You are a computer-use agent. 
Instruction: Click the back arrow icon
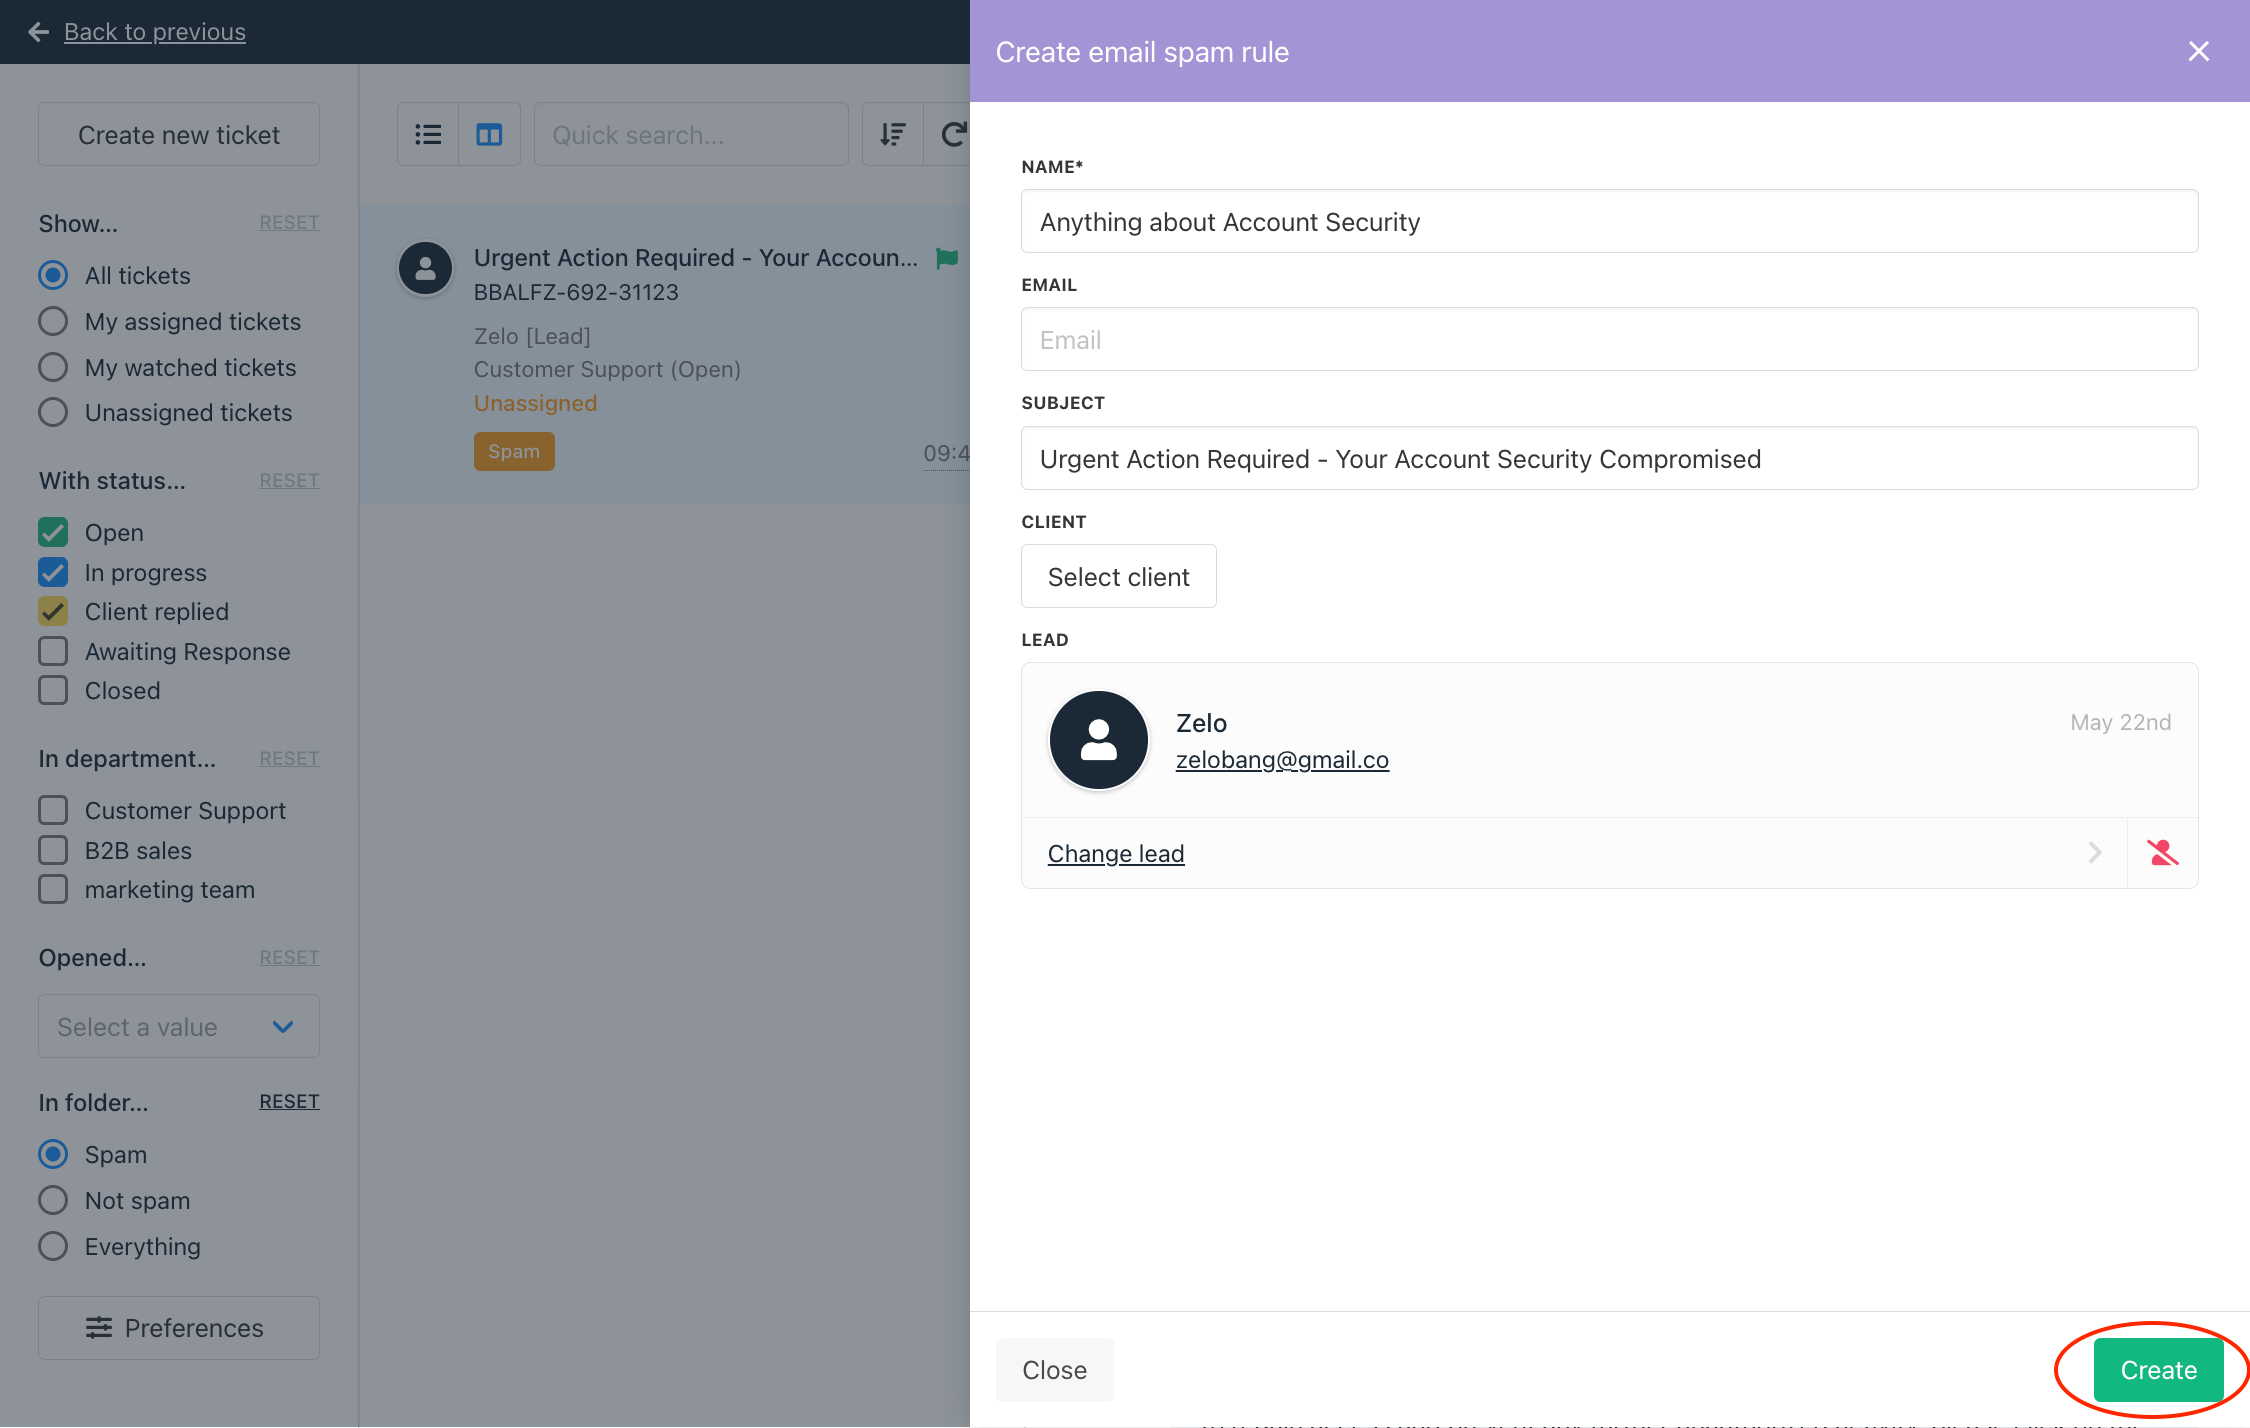coord(39,32)
